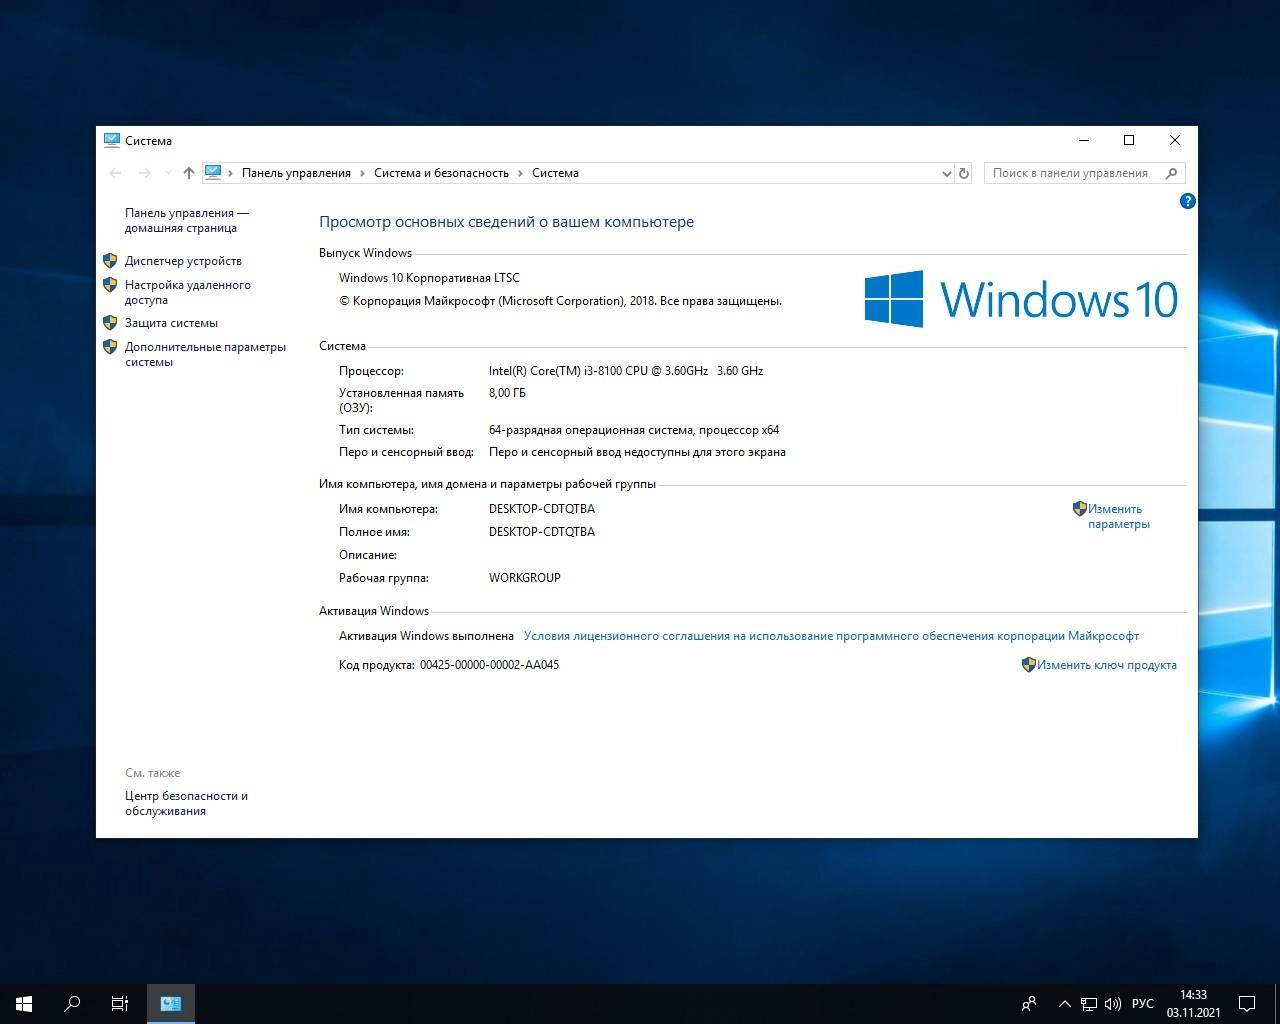The height and width of the screenshot is (1024, 1280).
Task: Click the Система window title icon
Action: (112, 140)
